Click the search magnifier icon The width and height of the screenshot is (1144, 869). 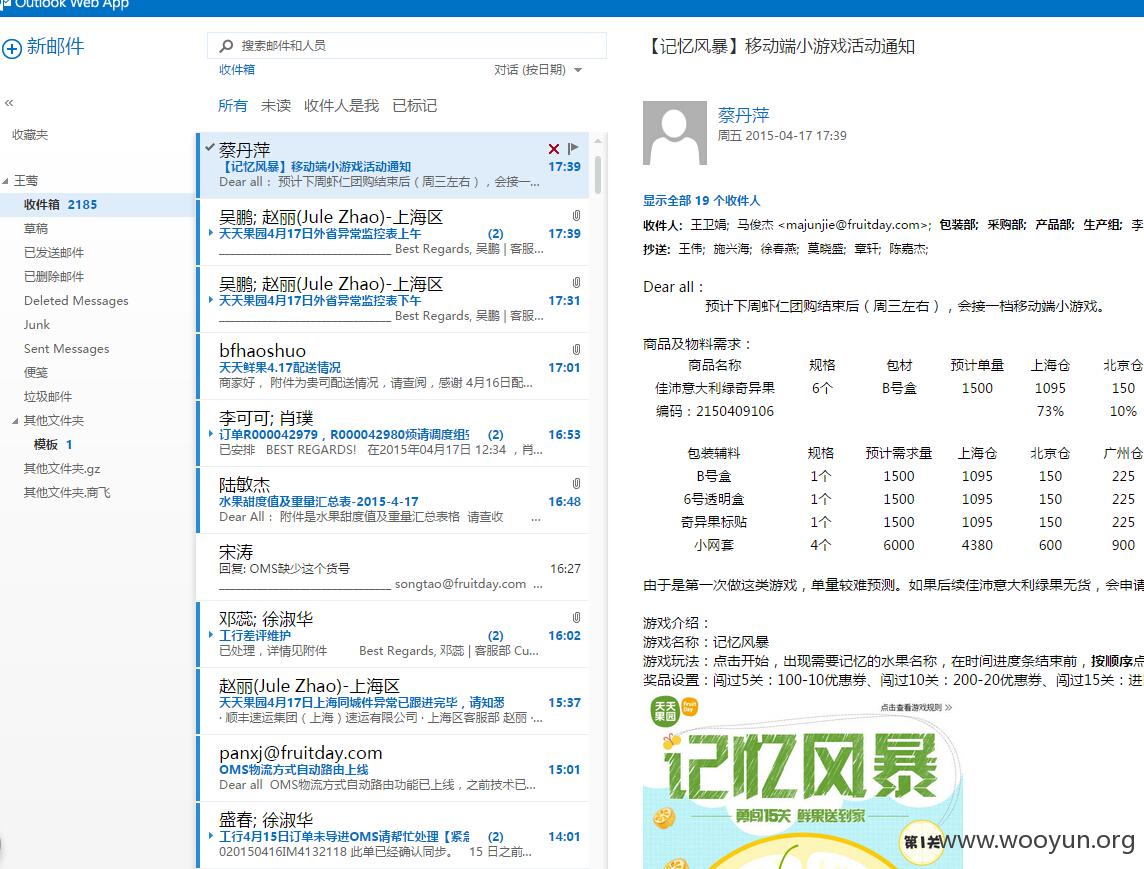[226, 46]
